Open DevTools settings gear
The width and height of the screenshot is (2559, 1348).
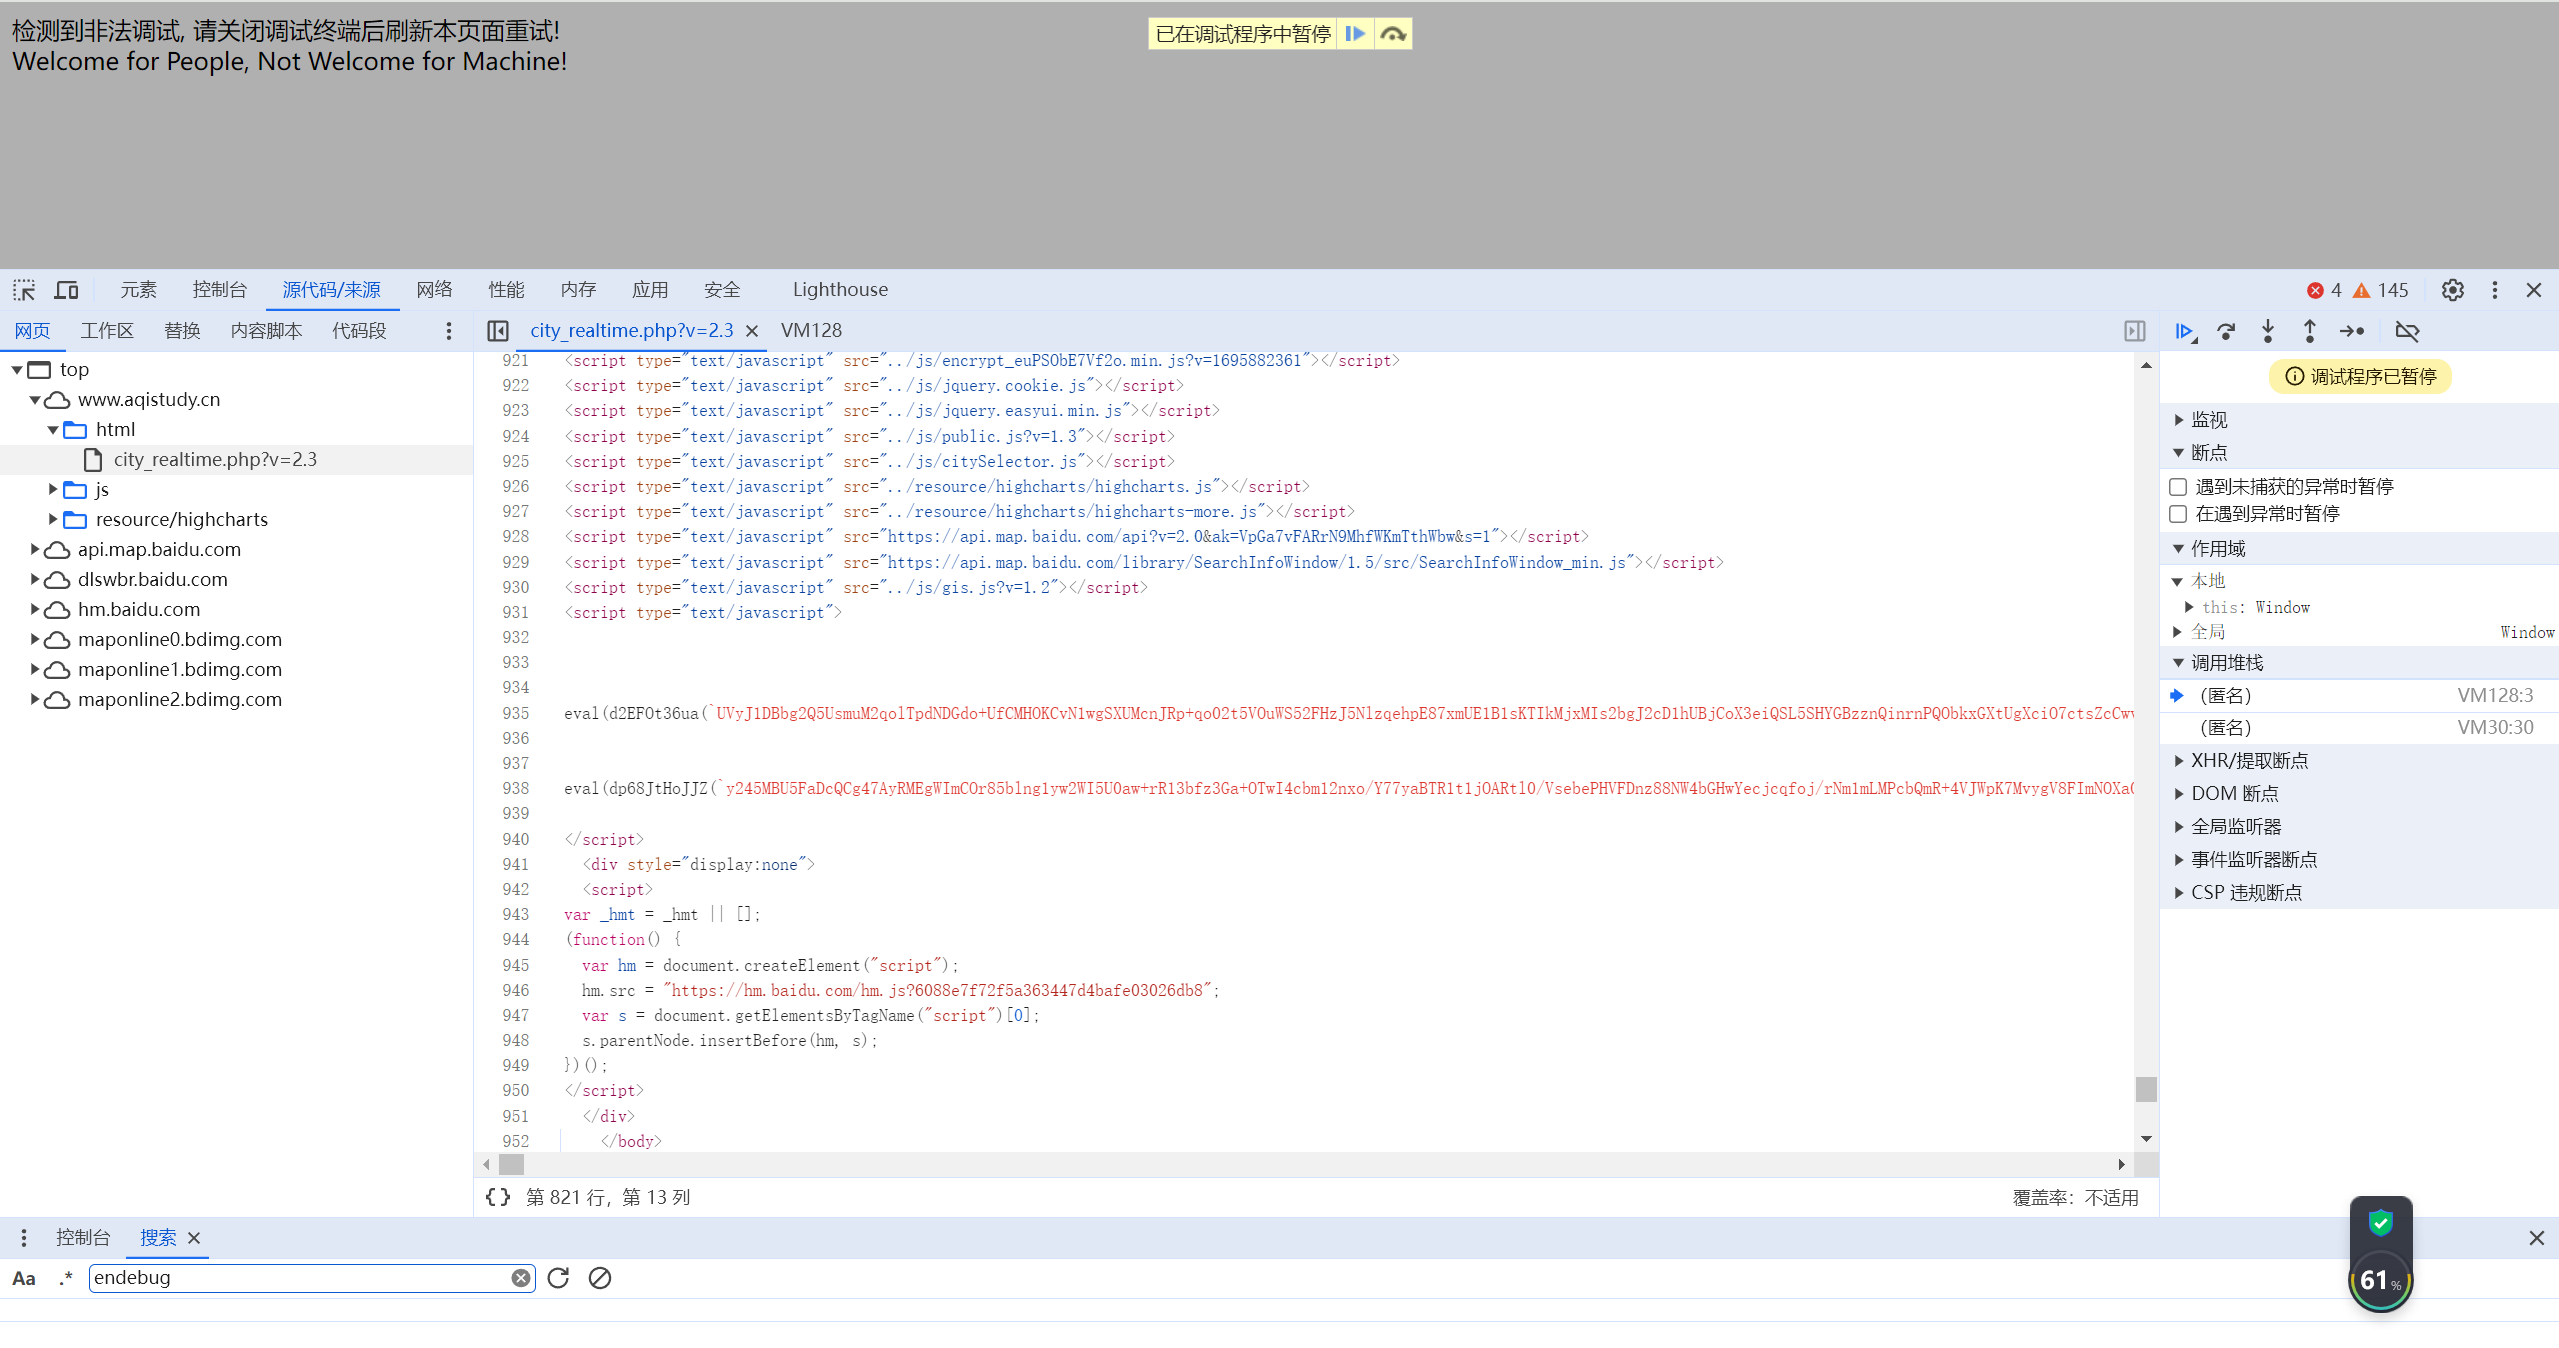(2452, 290)
